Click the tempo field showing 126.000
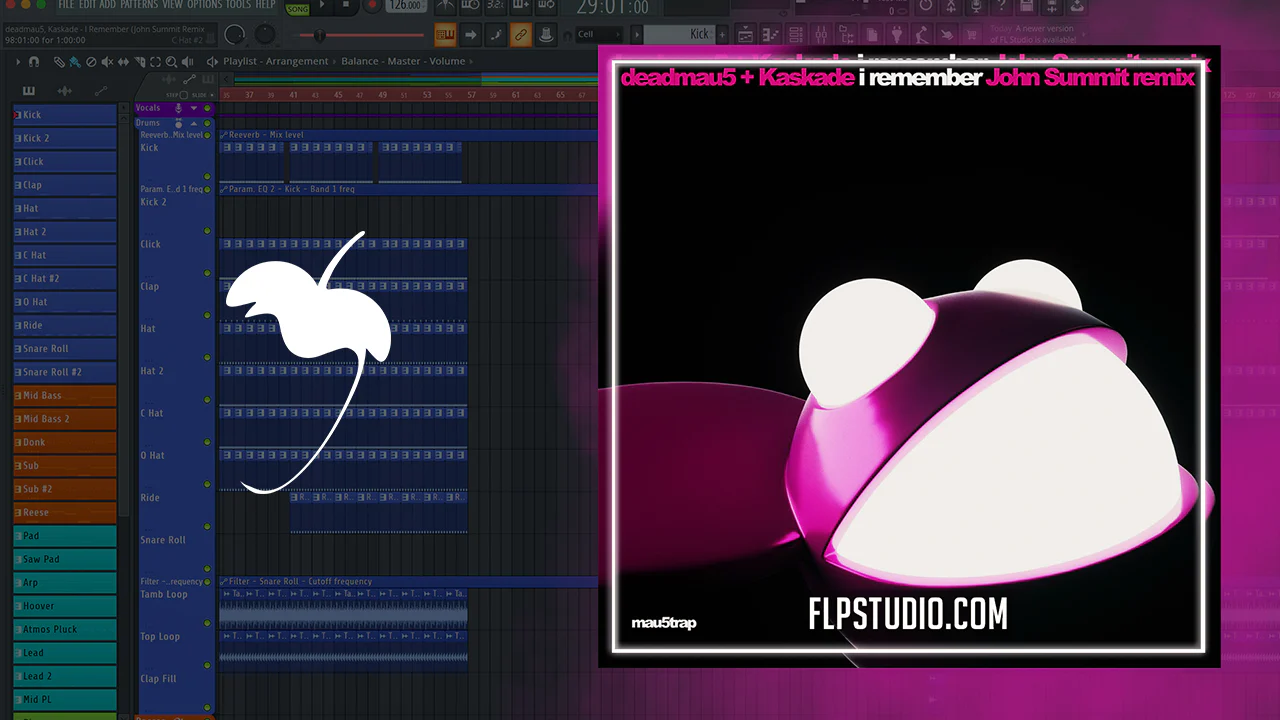 [405, 6]
